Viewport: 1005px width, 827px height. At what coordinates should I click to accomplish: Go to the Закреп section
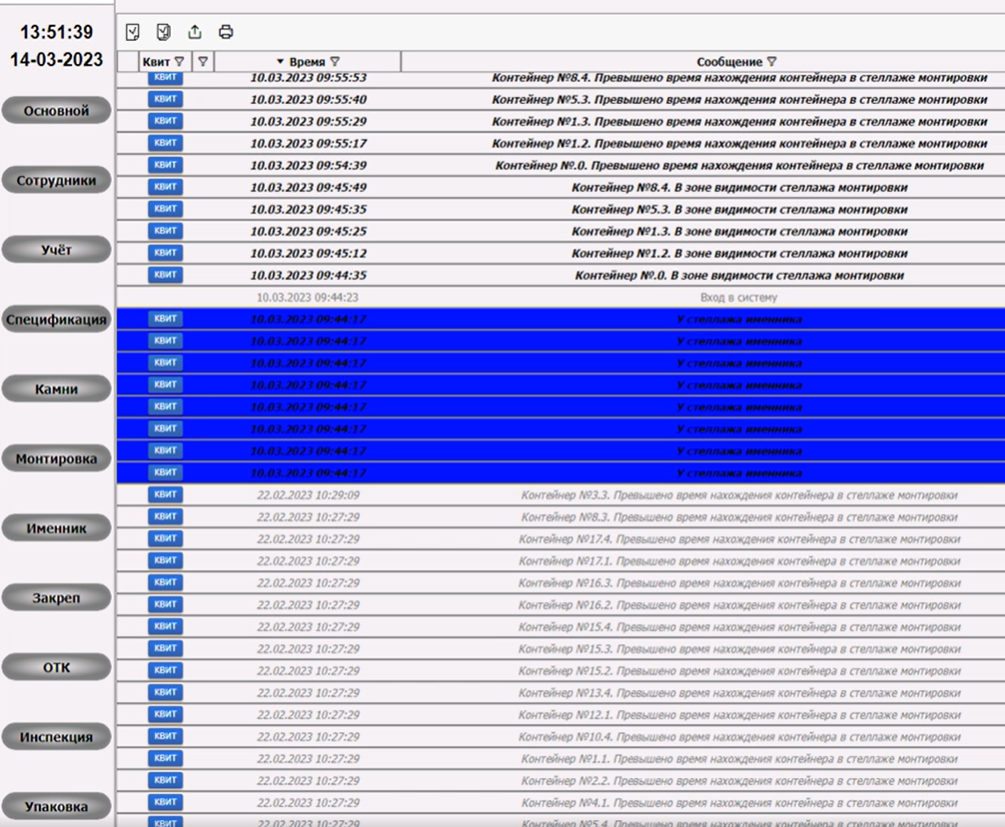(56, 597)
